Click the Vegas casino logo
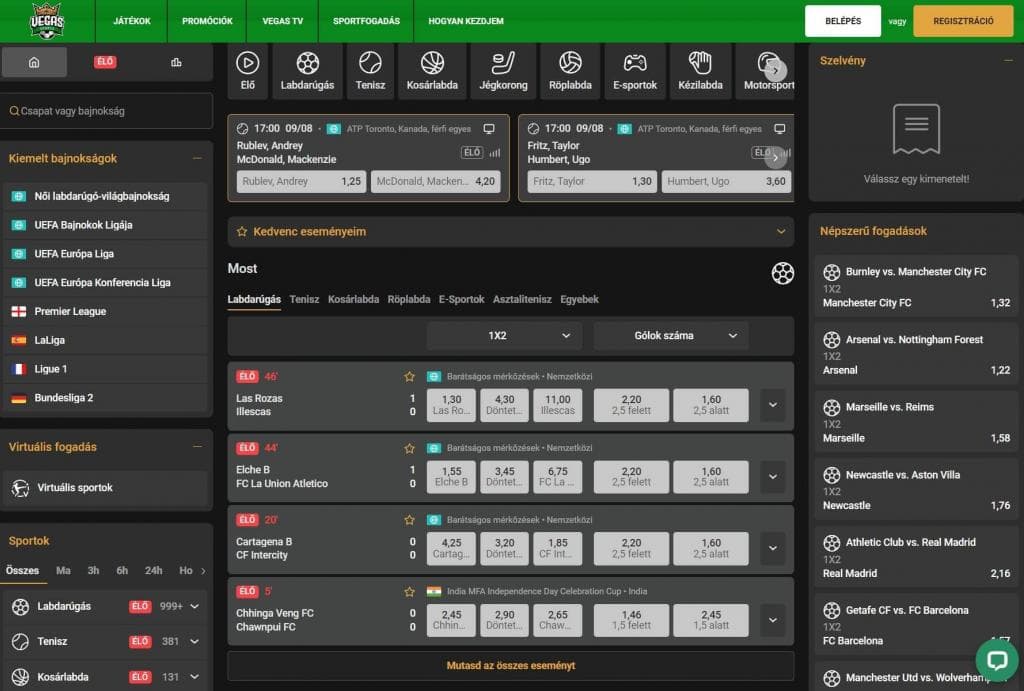The image size is (1024, 691). 47,21
